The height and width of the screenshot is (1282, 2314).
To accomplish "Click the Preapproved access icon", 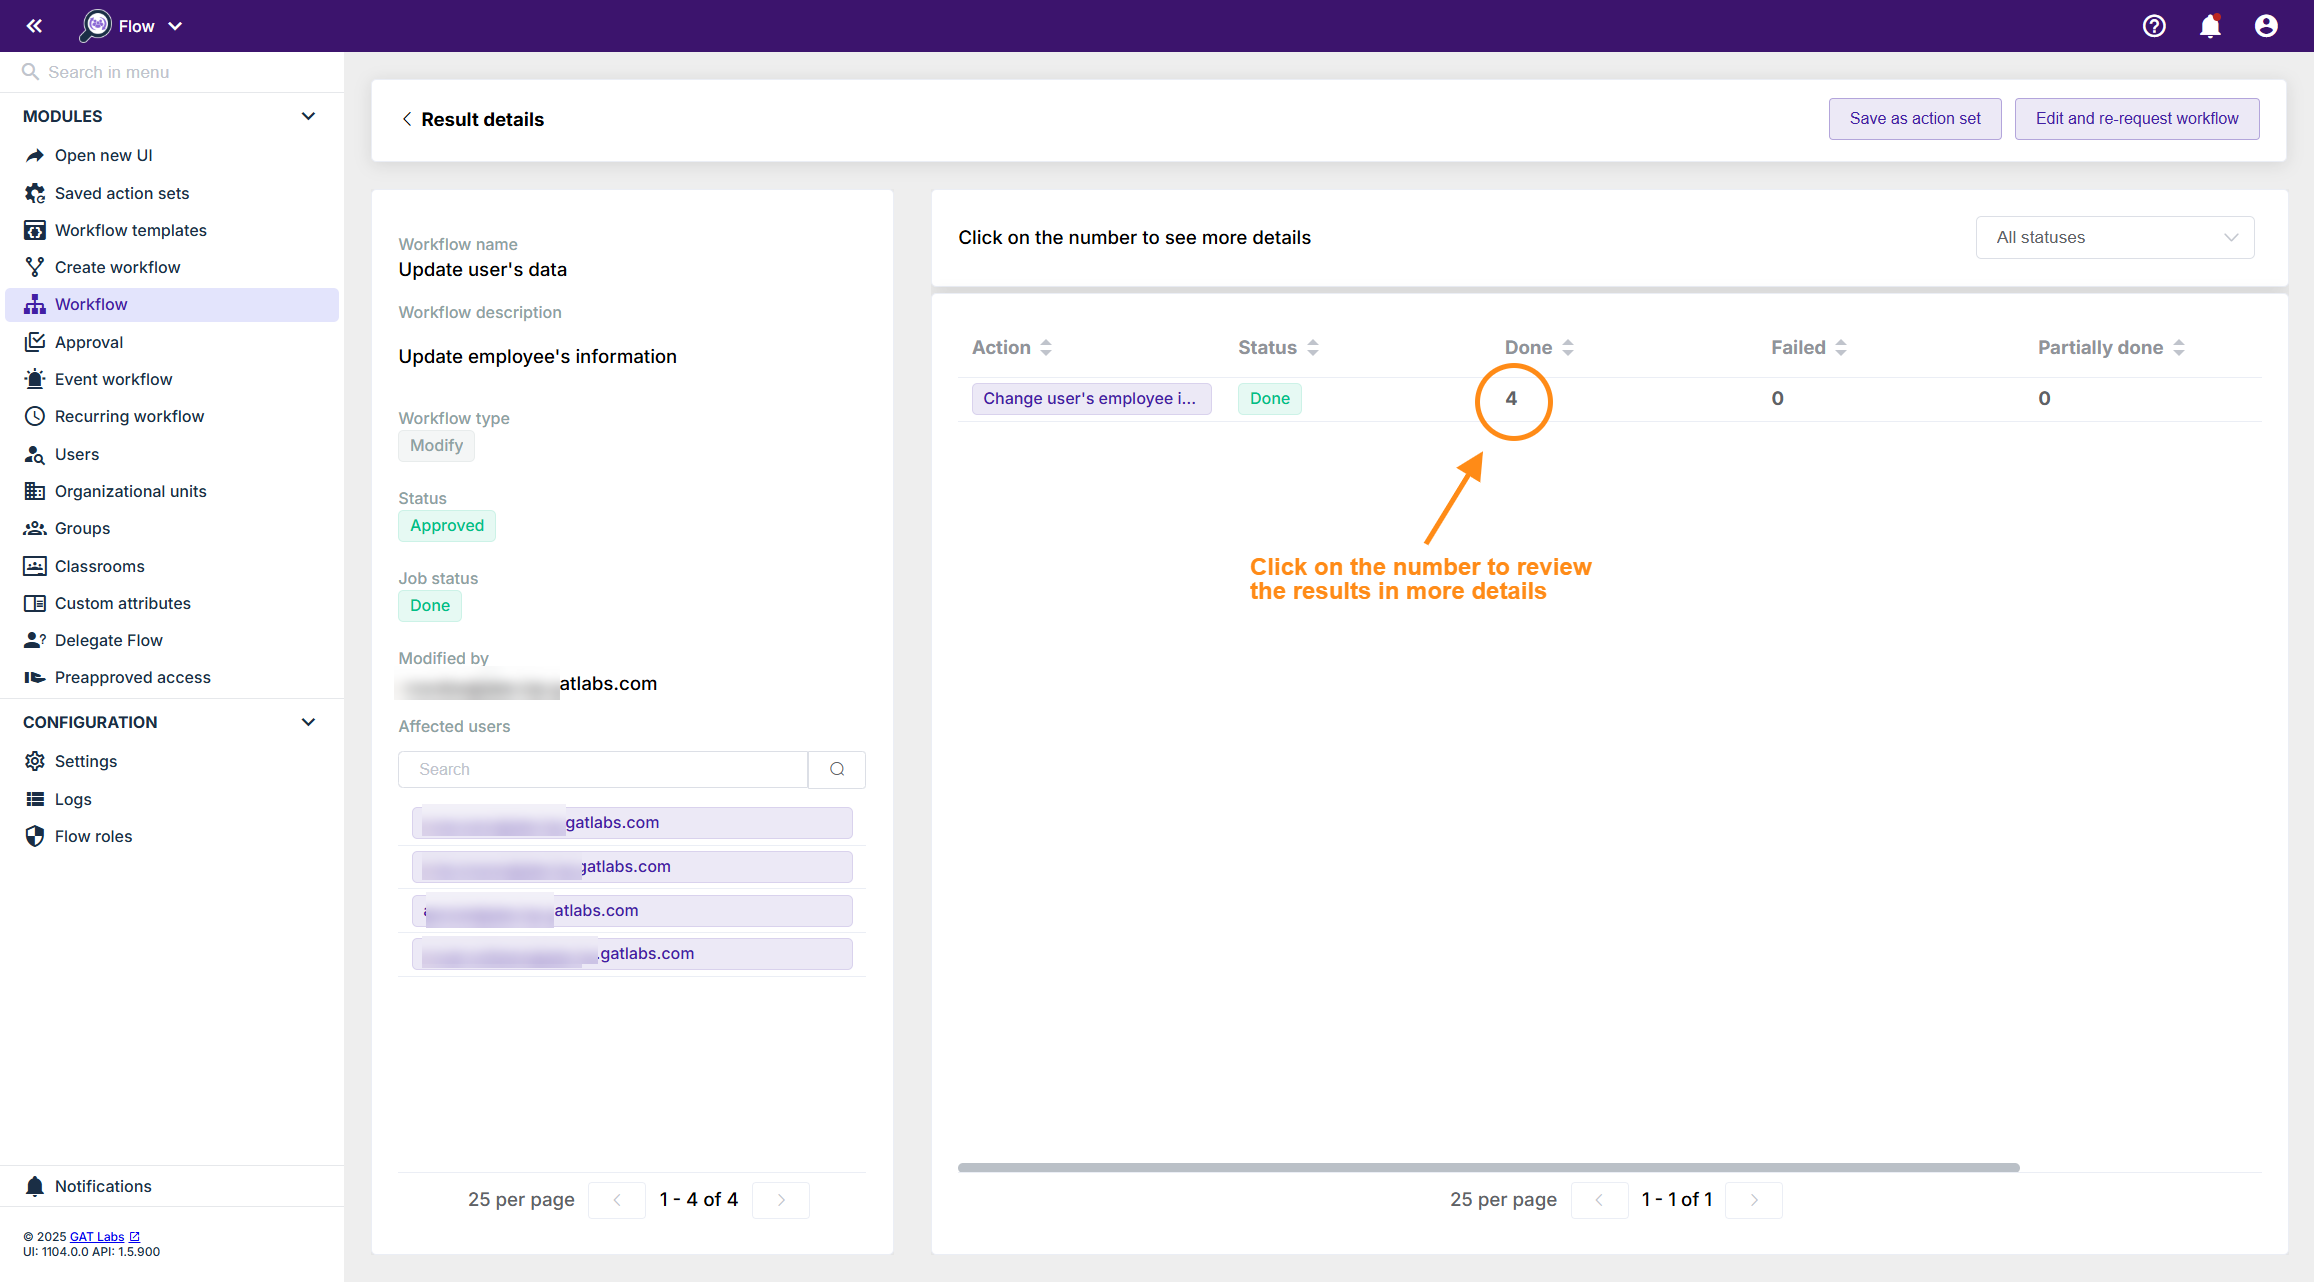I will click(x=35, y=677).
